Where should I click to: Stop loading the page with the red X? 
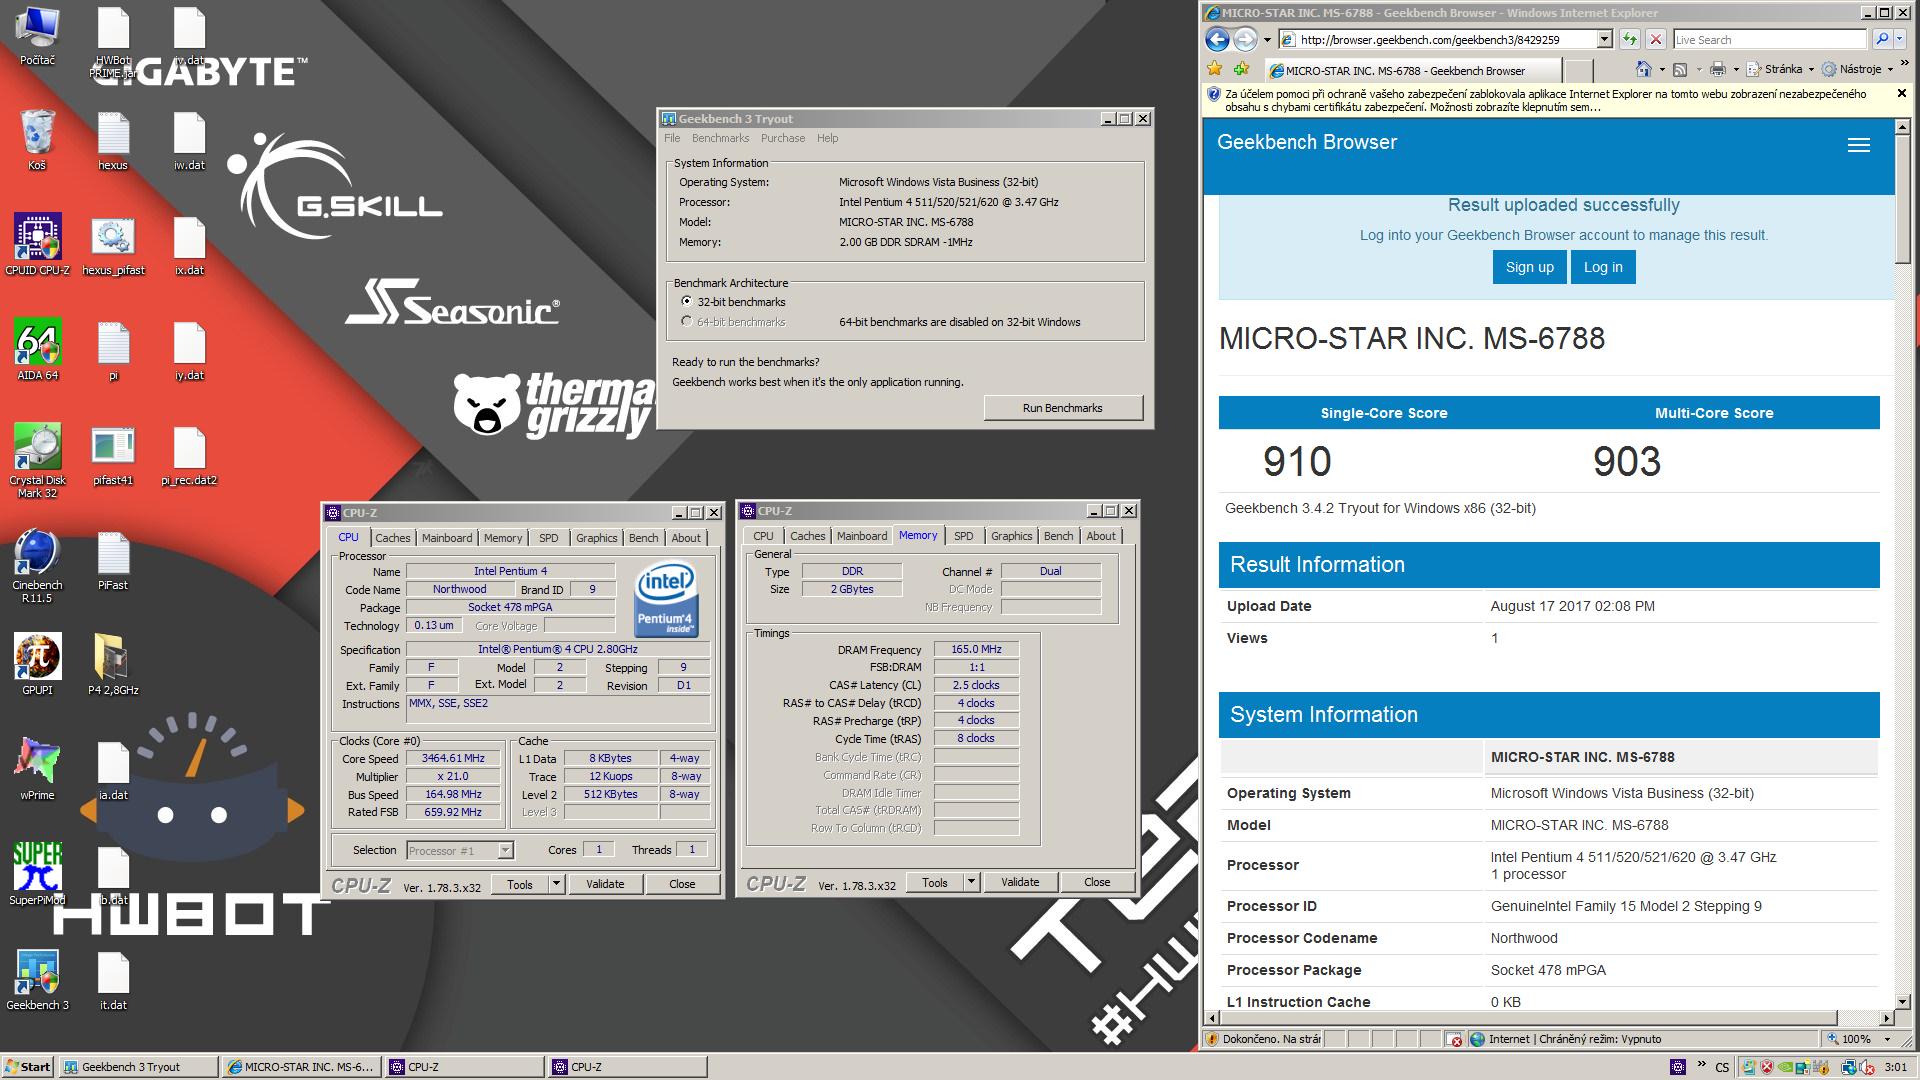pos(1655,39)
